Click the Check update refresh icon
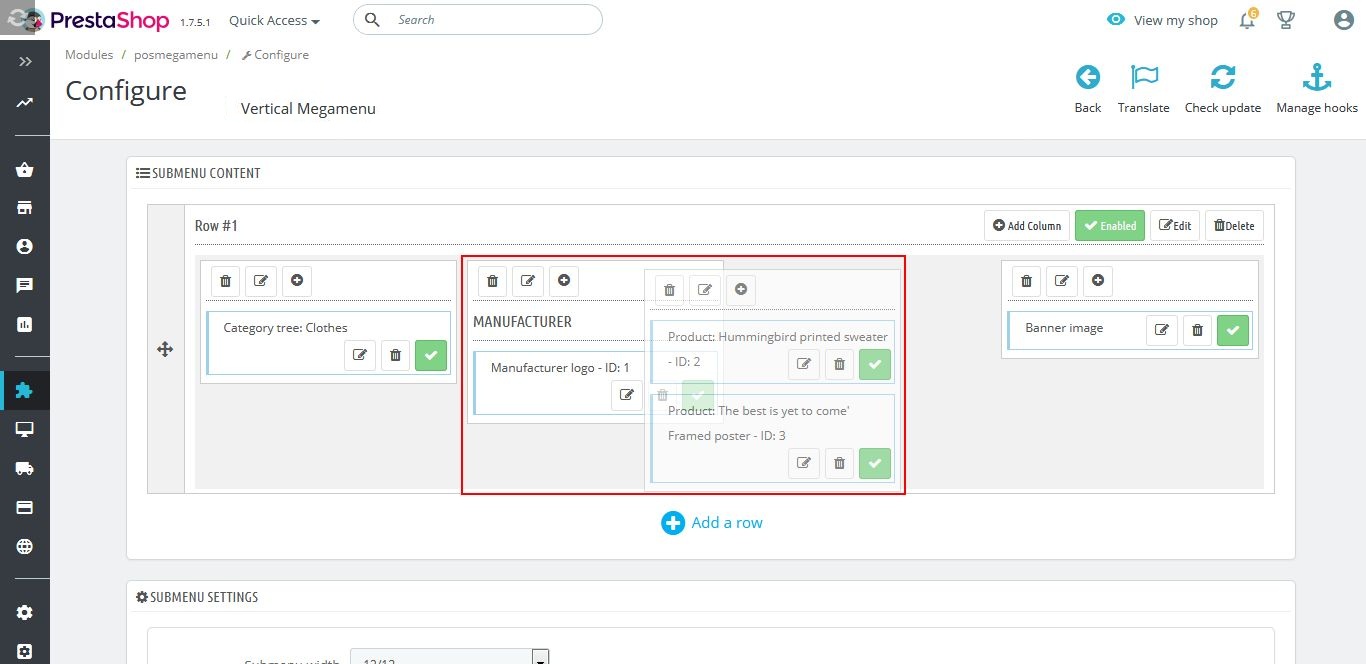 tap(1222, 78)
